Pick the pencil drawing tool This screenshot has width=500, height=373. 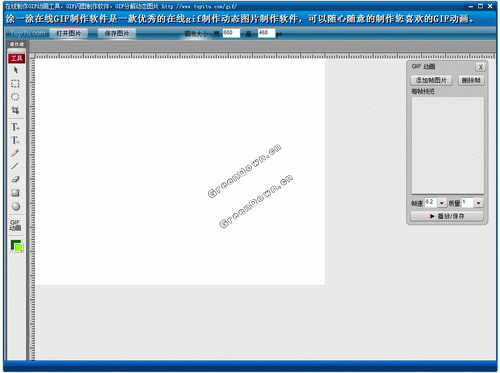[15, 153]
